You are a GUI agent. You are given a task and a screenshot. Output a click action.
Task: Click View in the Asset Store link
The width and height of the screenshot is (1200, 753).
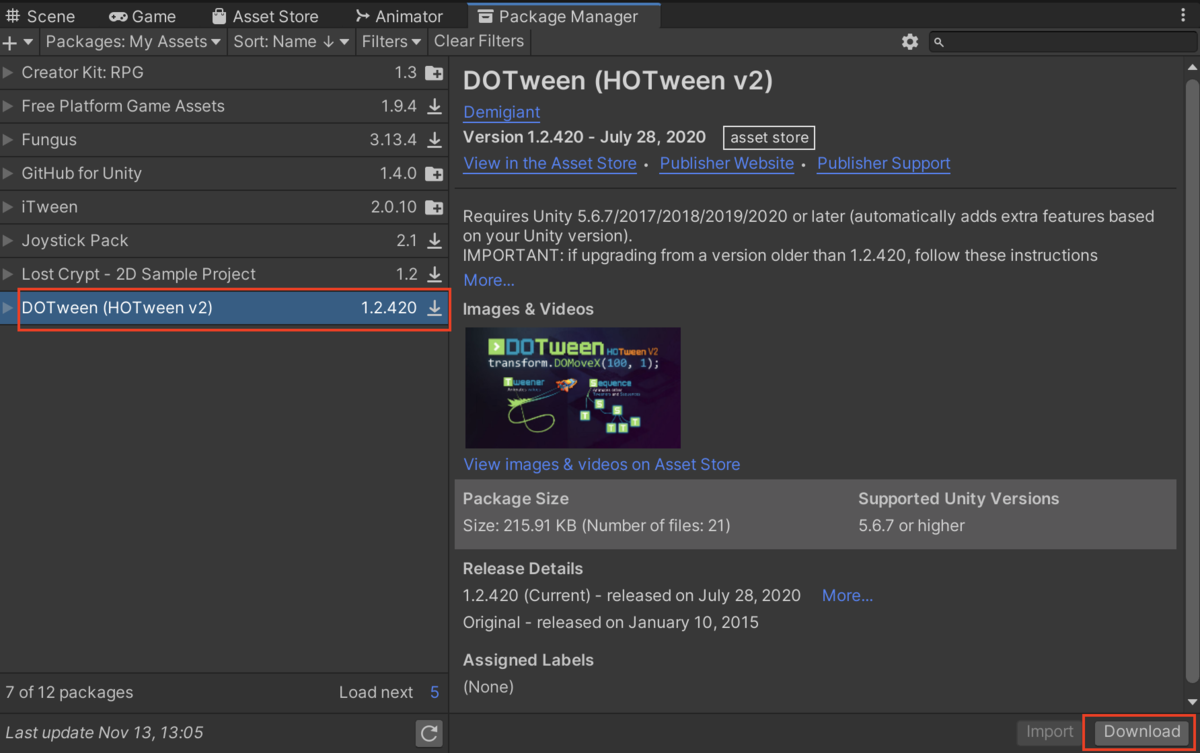(550, 163)
